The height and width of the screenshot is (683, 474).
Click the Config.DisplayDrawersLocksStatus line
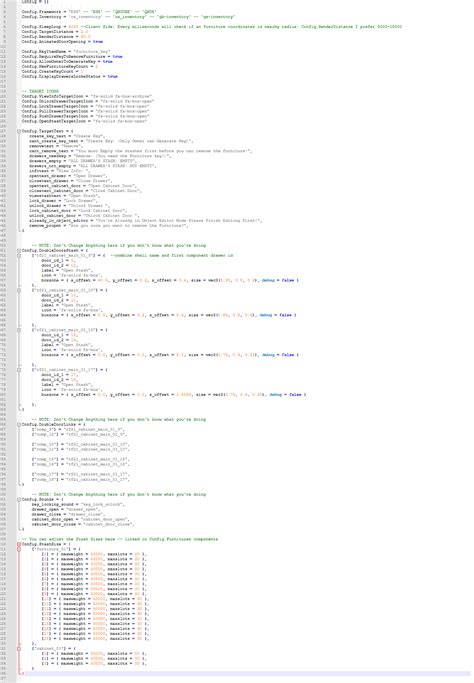pyautogui.click(x=70, y=76)
